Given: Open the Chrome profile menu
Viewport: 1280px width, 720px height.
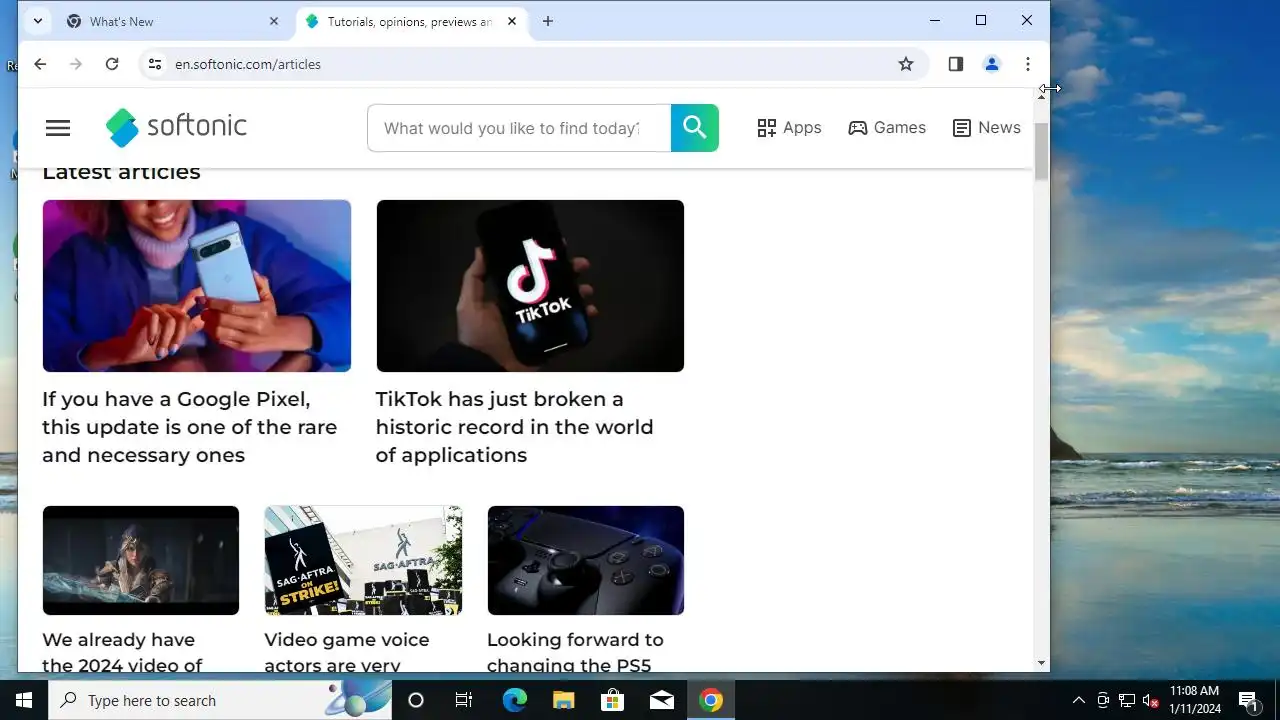Looking at the screenshot, I should tap(992, 64).
